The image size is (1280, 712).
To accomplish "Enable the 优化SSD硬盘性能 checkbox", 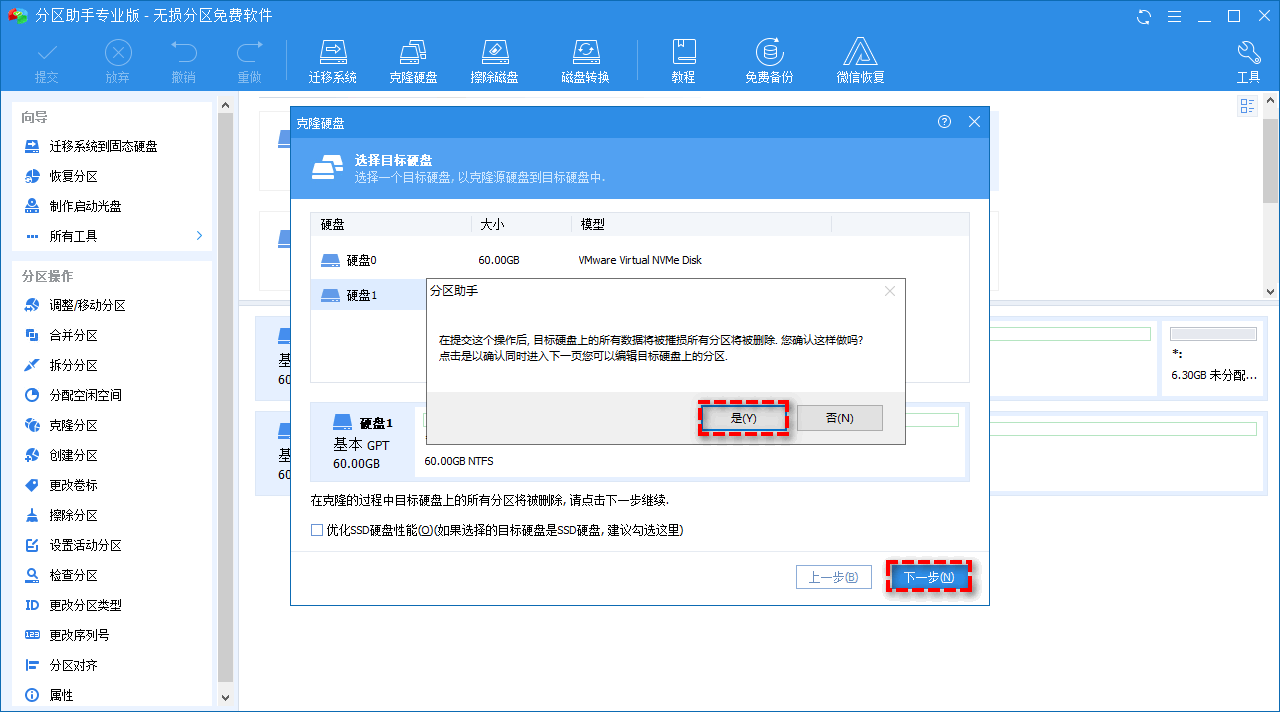I will pos(317,530).
